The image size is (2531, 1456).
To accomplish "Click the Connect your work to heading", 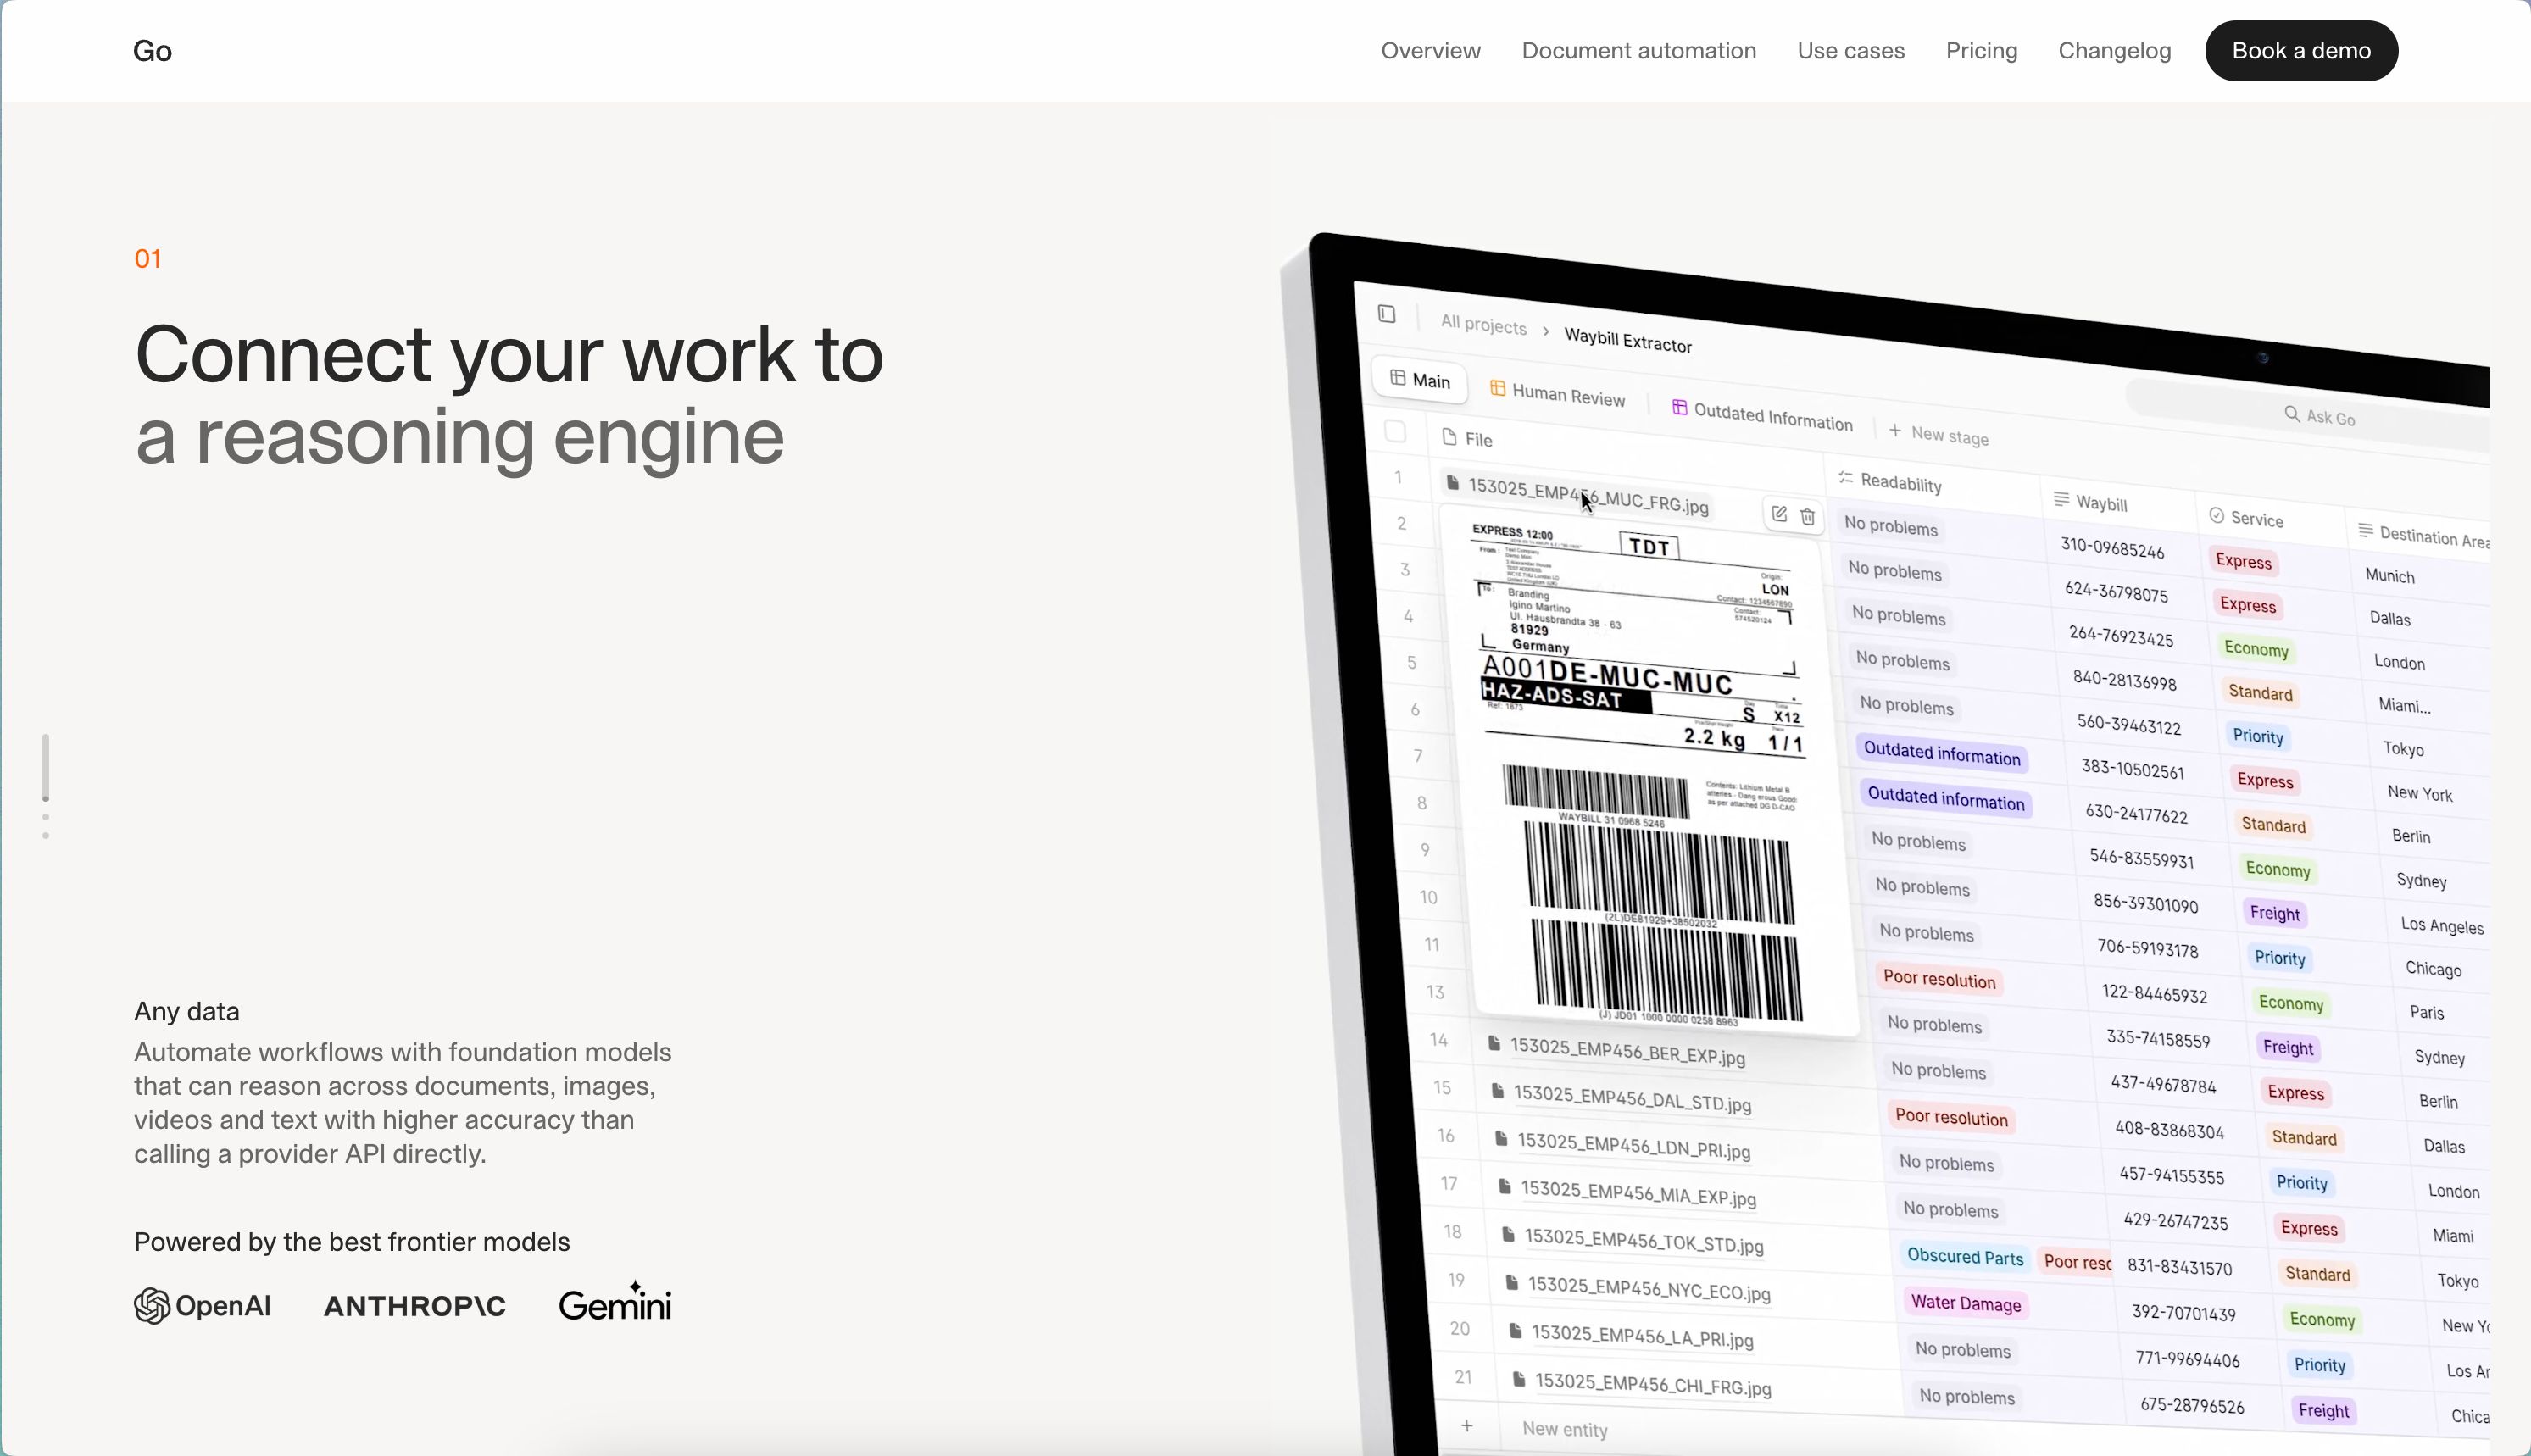I will point(508,354).
